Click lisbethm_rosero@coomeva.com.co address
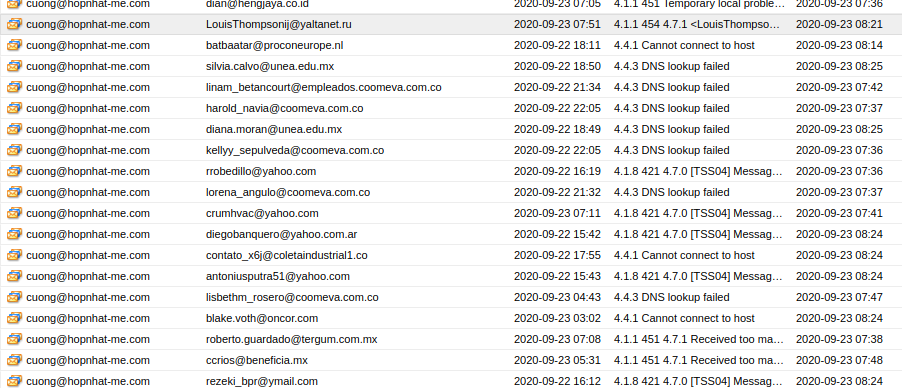The width and height of the screenshot is (902, 388). 292,298
